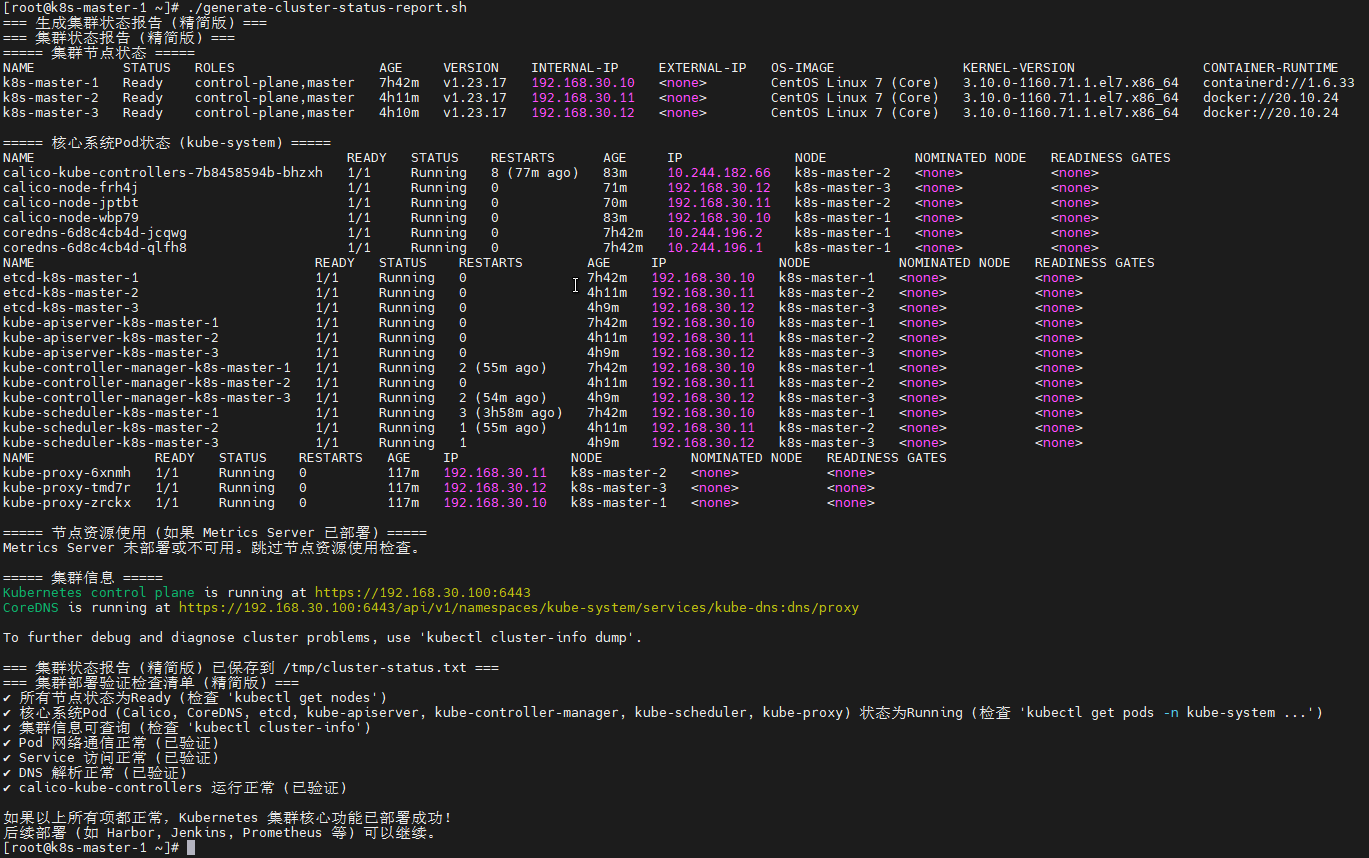Select containerd://1.6.33 runtime value
The width and height of the screenshot is (1369, 858).
pyautogui.click(x=1279, y=83)
